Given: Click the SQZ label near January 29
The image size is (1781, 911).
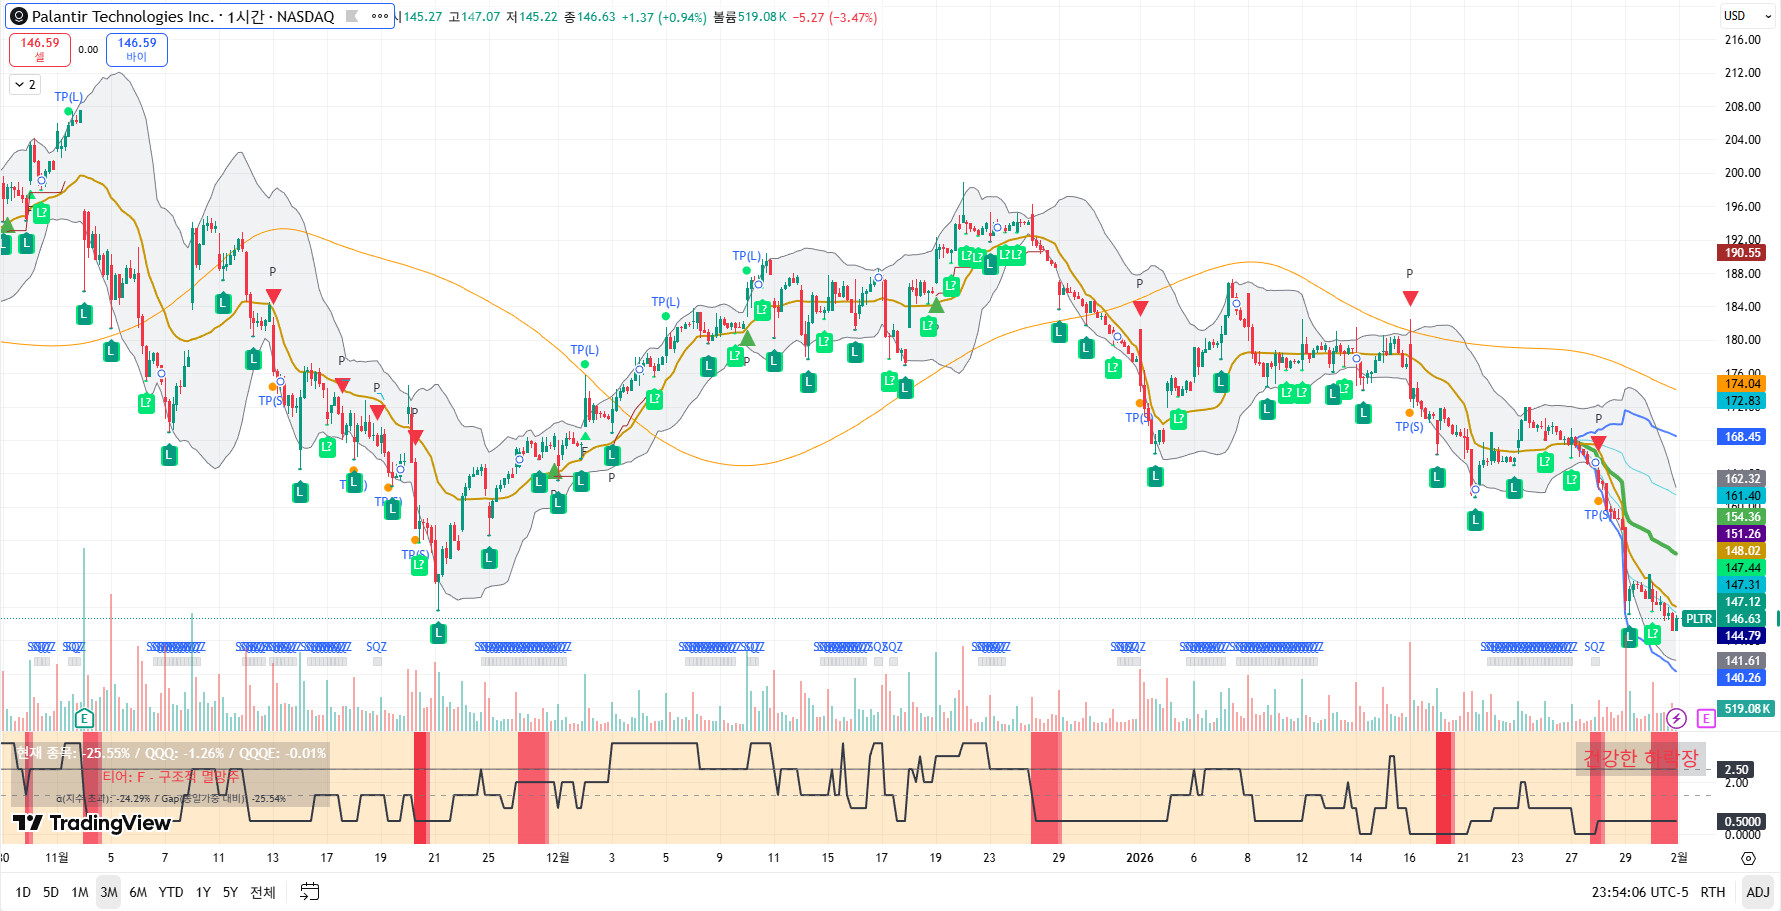Looking at the screenshot, I should click(1594, 647).
